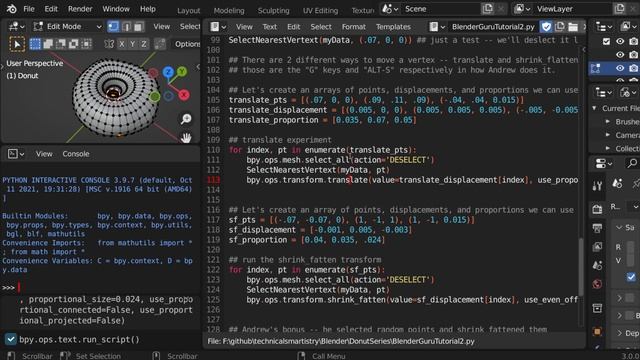
Task: Toggle fake user shield for text
Action: point(546,27)
